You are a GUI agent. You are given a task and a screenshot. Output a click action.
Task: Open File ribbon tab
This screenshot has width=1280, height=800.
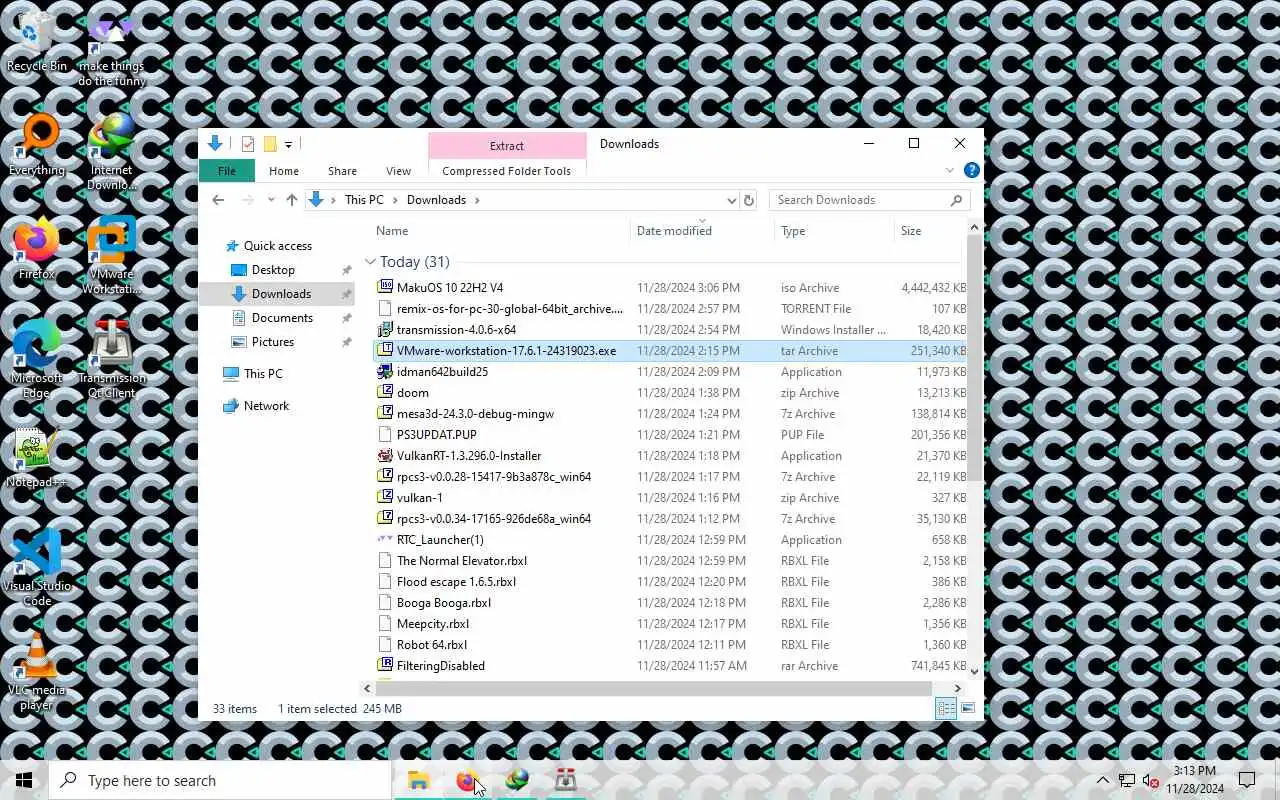pos(227,171)
